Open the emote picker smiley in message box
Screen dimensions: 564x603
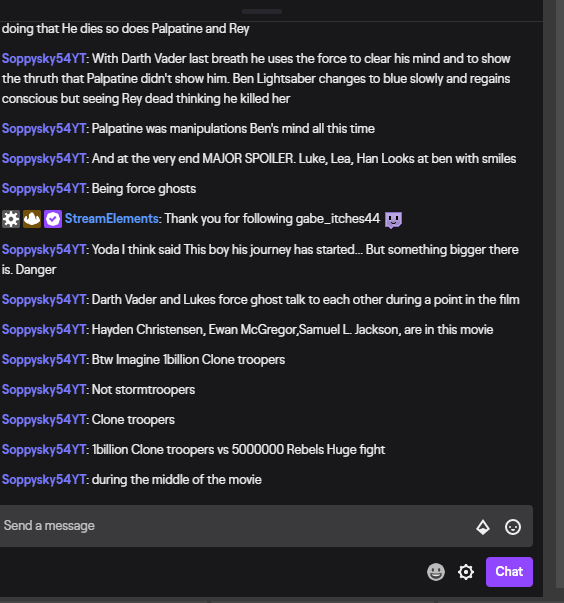click(513, 527)
